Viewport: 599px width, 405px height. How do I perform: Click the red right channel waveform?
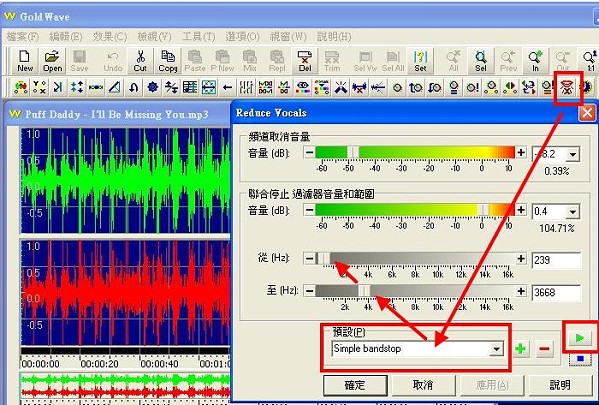coord(125,293)
